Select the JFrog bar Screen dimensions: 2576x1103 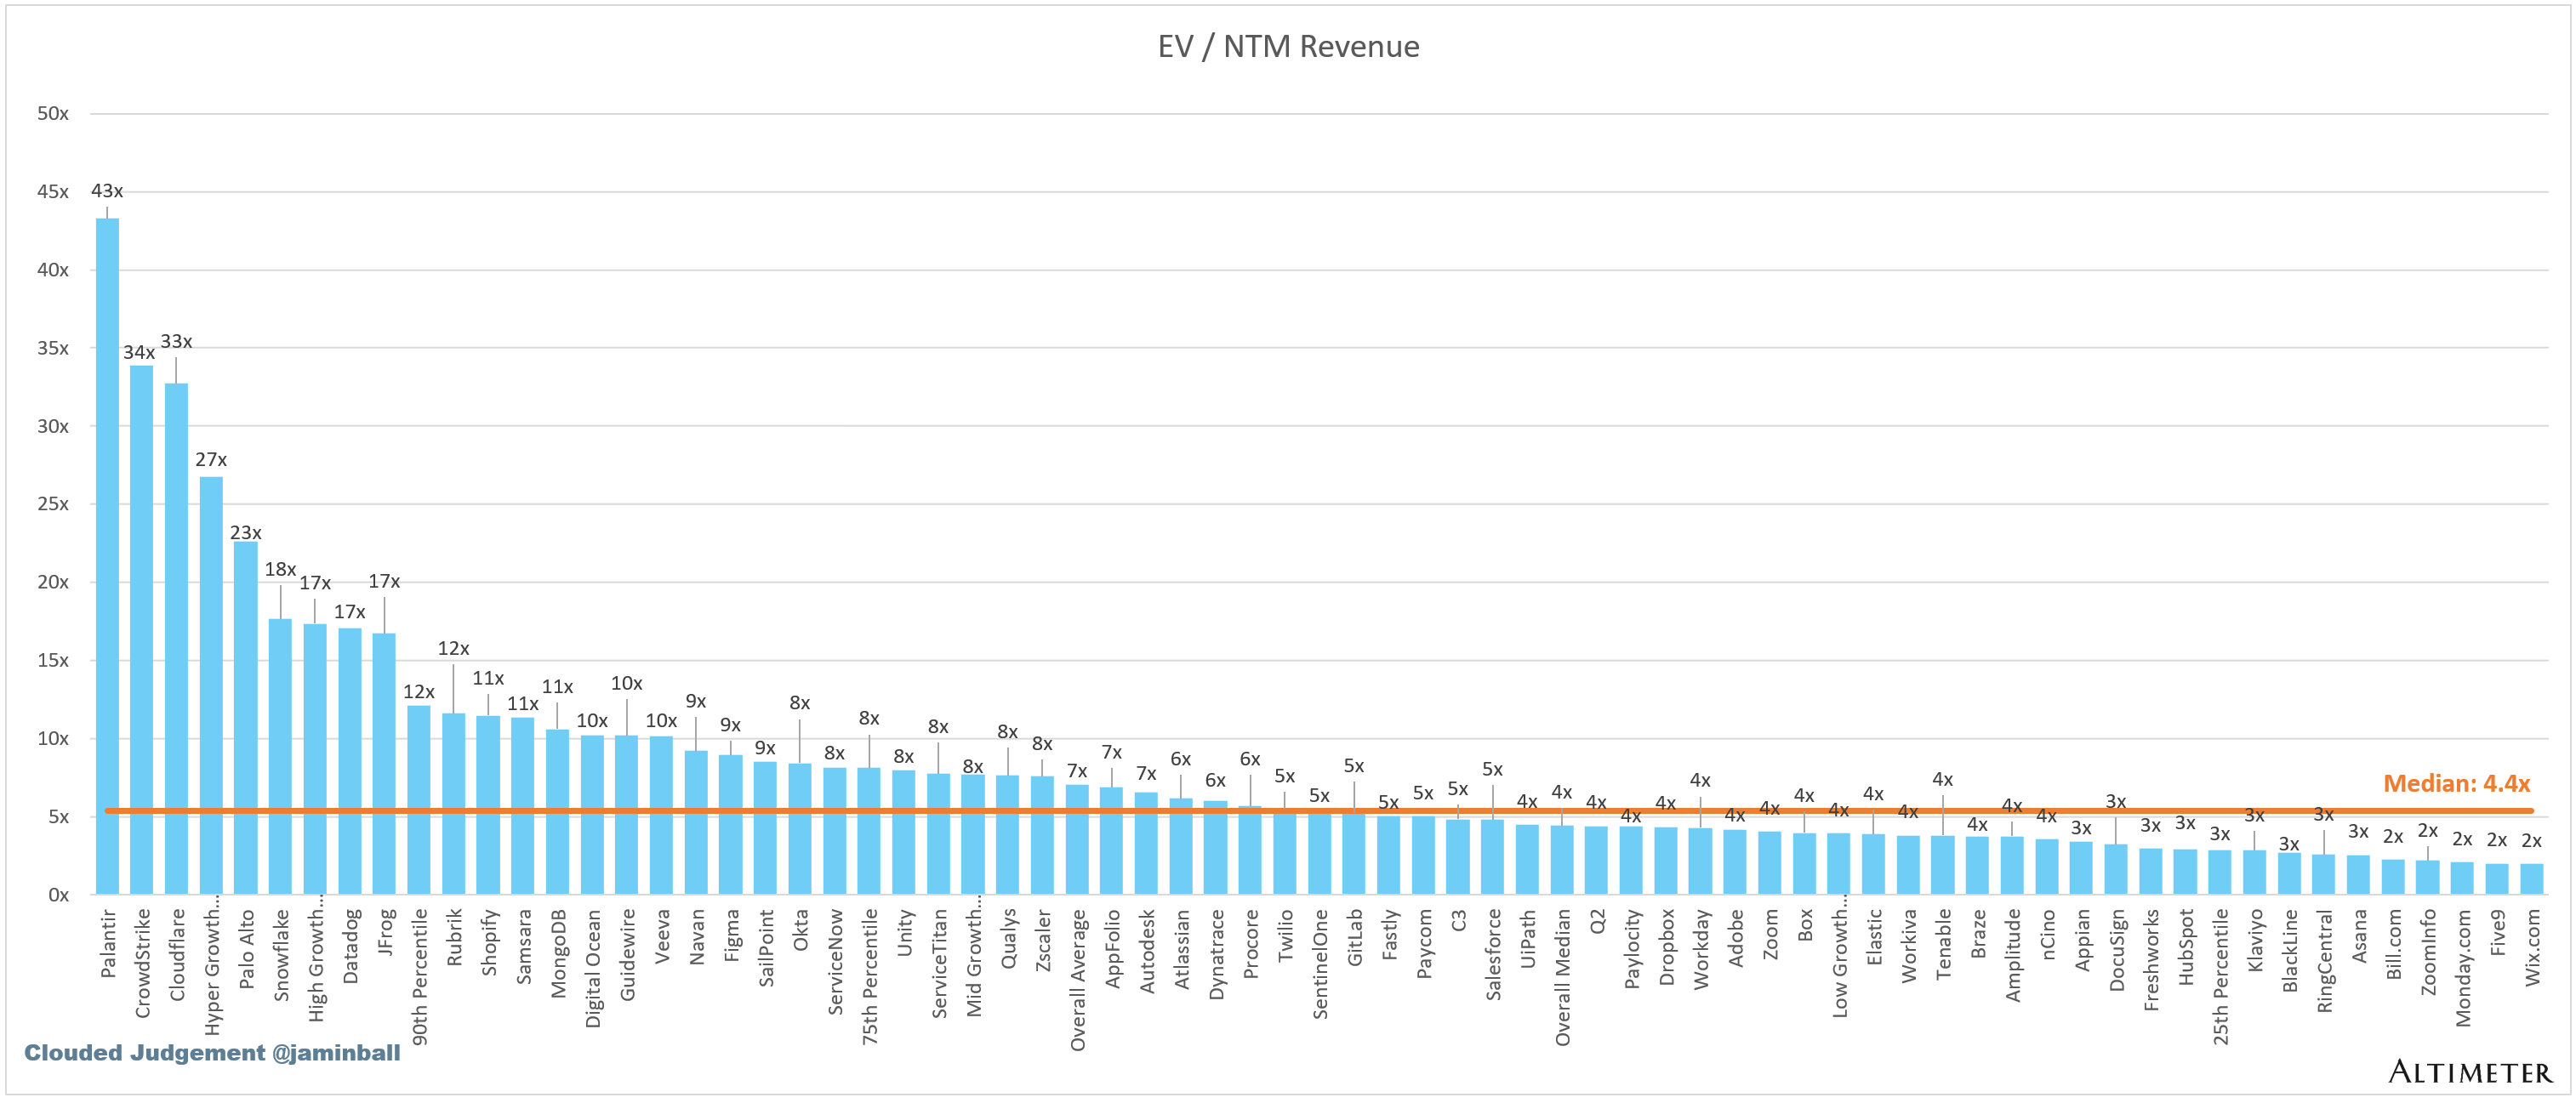pyautogui.click(x=384, y=764)
